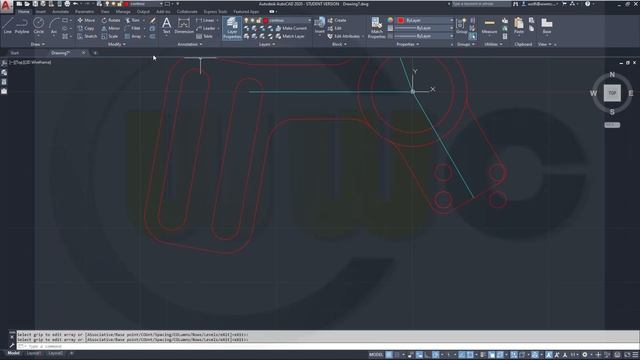This screenshot has height=360, width=640.
Task: Toggle Clean Screen in status bar
Action: (627, 355)
